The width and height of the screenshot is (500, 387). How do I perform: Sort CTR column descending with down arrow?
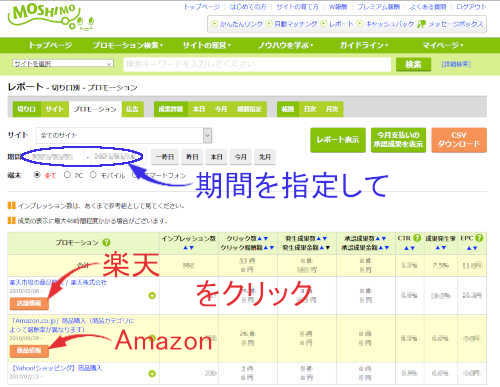(413, 248)
